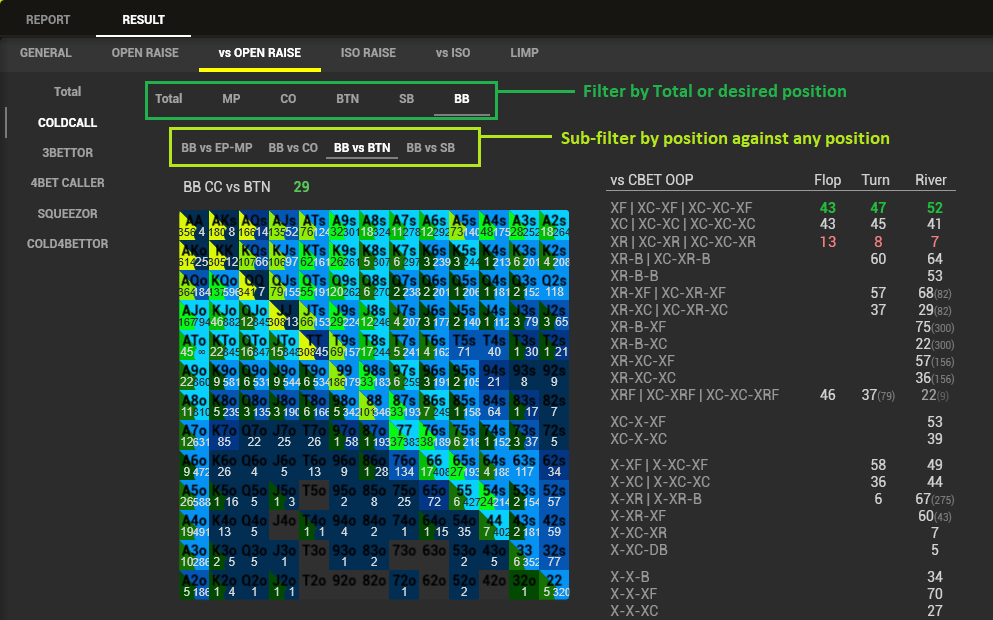The width and height of the screenshot is (993, 620).
Task: Select the OPEN RAISE tab
Action: coord(145,53)
